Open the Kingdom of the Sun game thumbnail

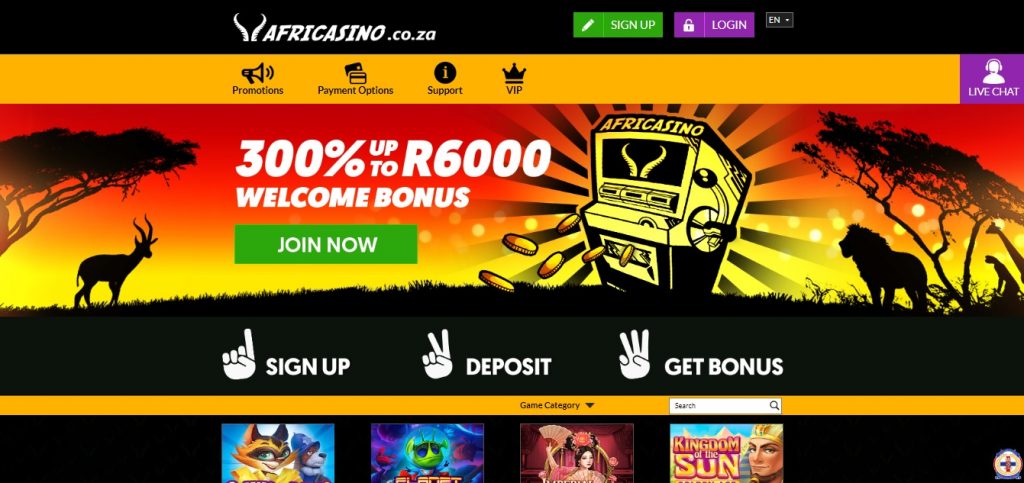coord(726,453)
